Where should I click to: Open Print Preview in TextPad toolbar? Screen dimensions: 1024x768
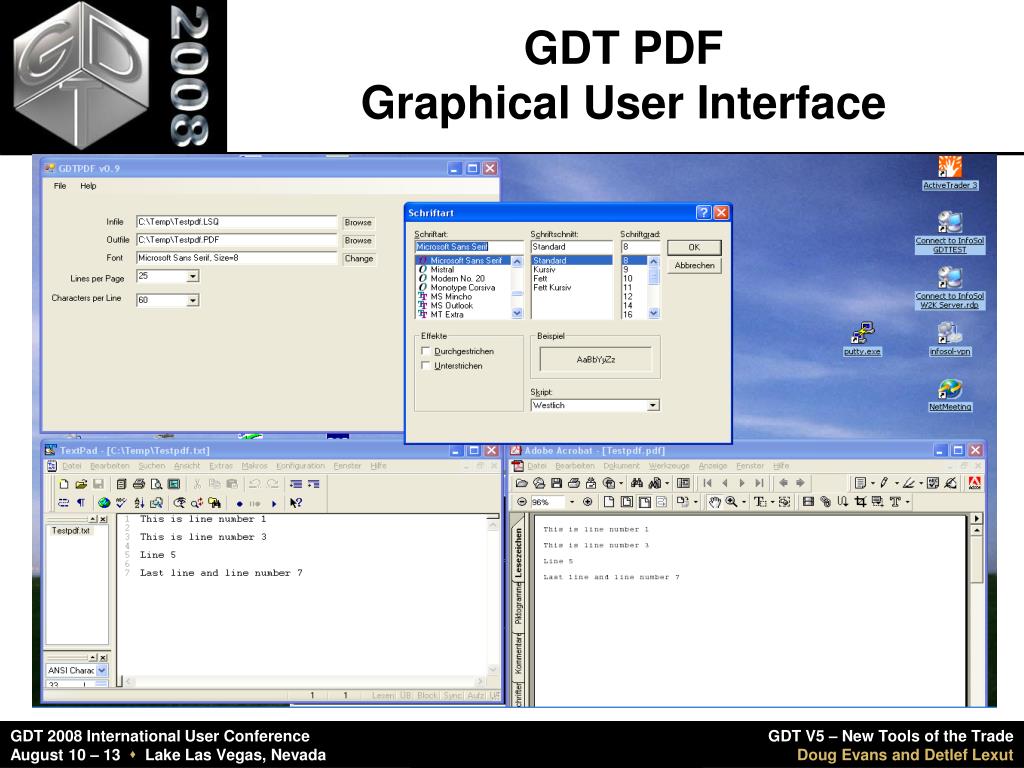tap(156, 484)
